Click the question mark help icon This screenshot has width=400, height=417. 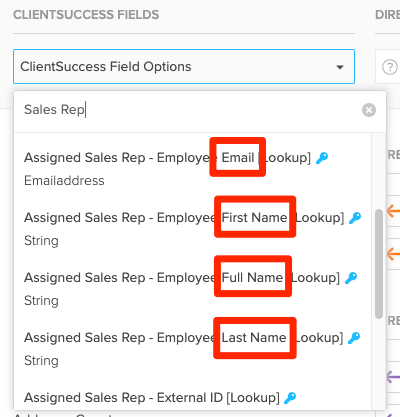[x=389, y=67]
